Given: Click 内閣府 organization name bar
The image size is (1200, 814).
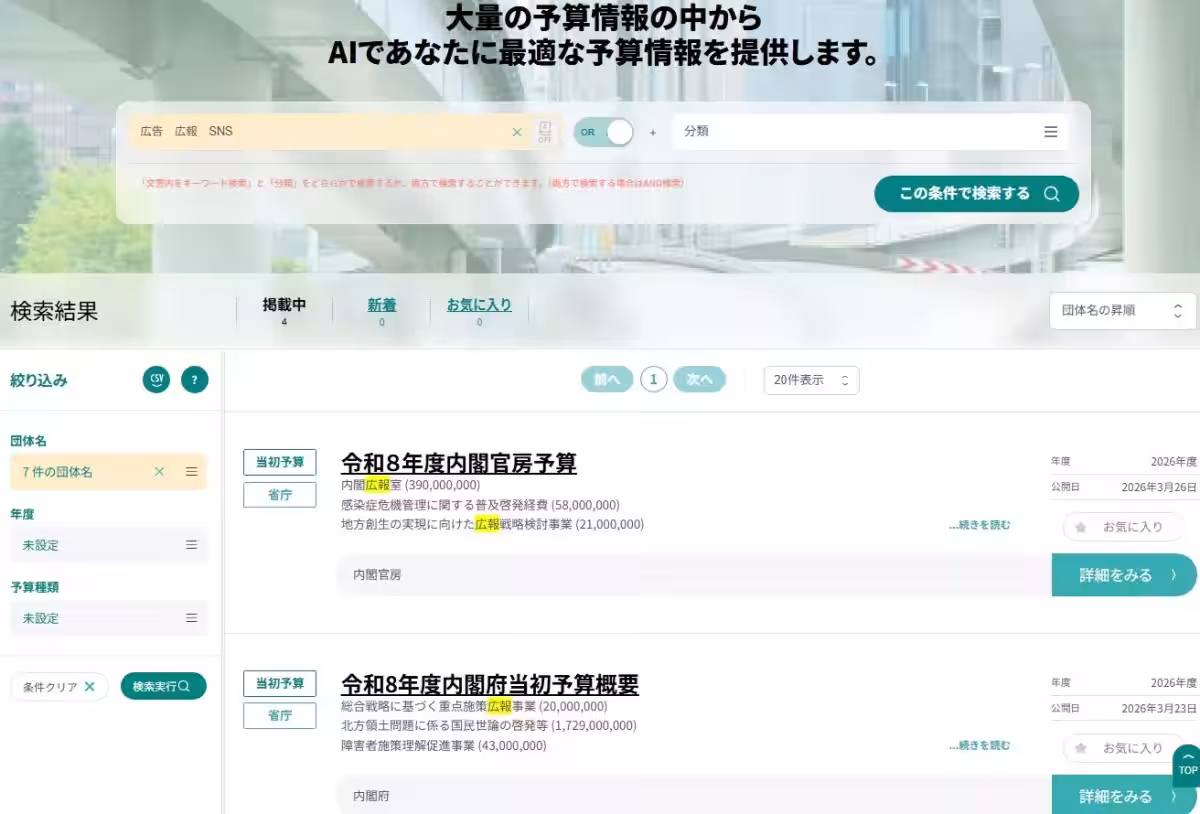Looking at the screenshot, I should (695, 796).
